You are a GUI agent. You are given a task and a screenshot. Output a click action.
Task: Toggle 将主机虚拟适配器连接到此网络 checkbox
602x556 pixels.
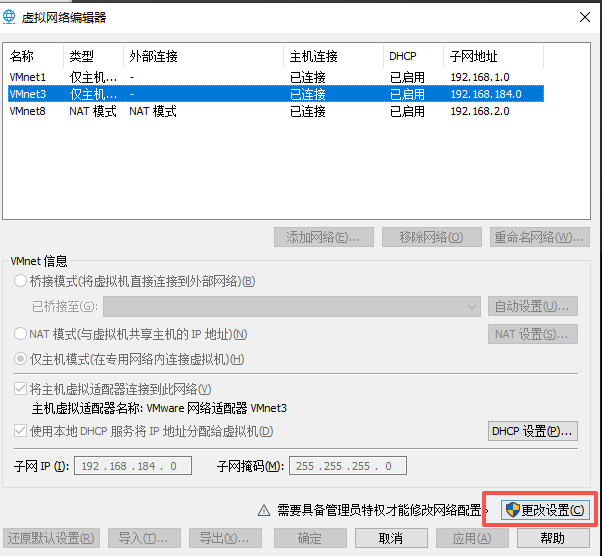tap(20, 389)
